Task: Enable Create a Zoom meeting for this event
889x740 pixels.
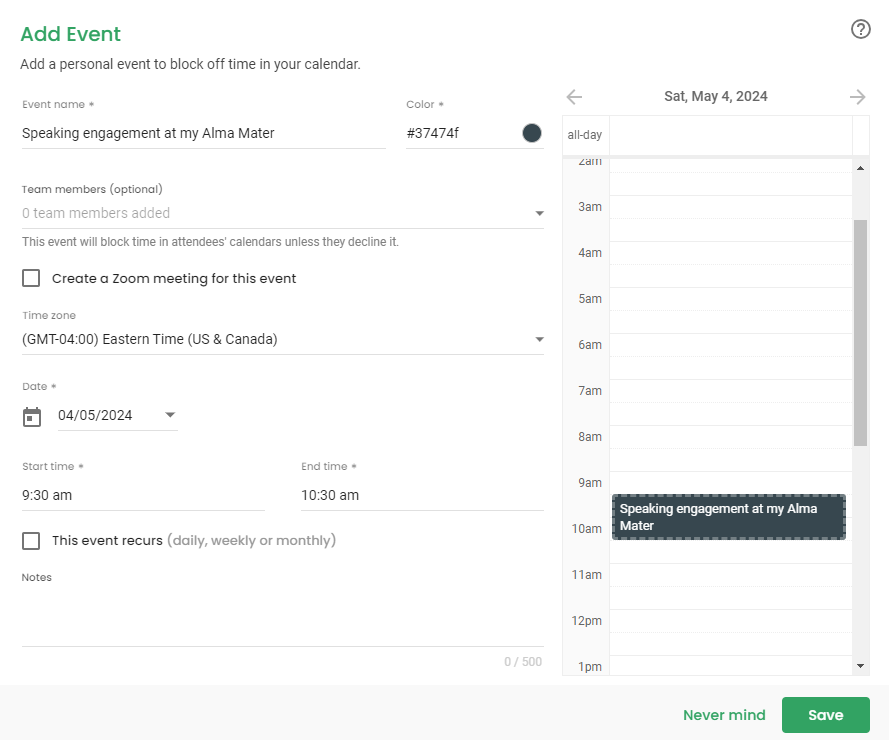Action: tap(31, 278)
